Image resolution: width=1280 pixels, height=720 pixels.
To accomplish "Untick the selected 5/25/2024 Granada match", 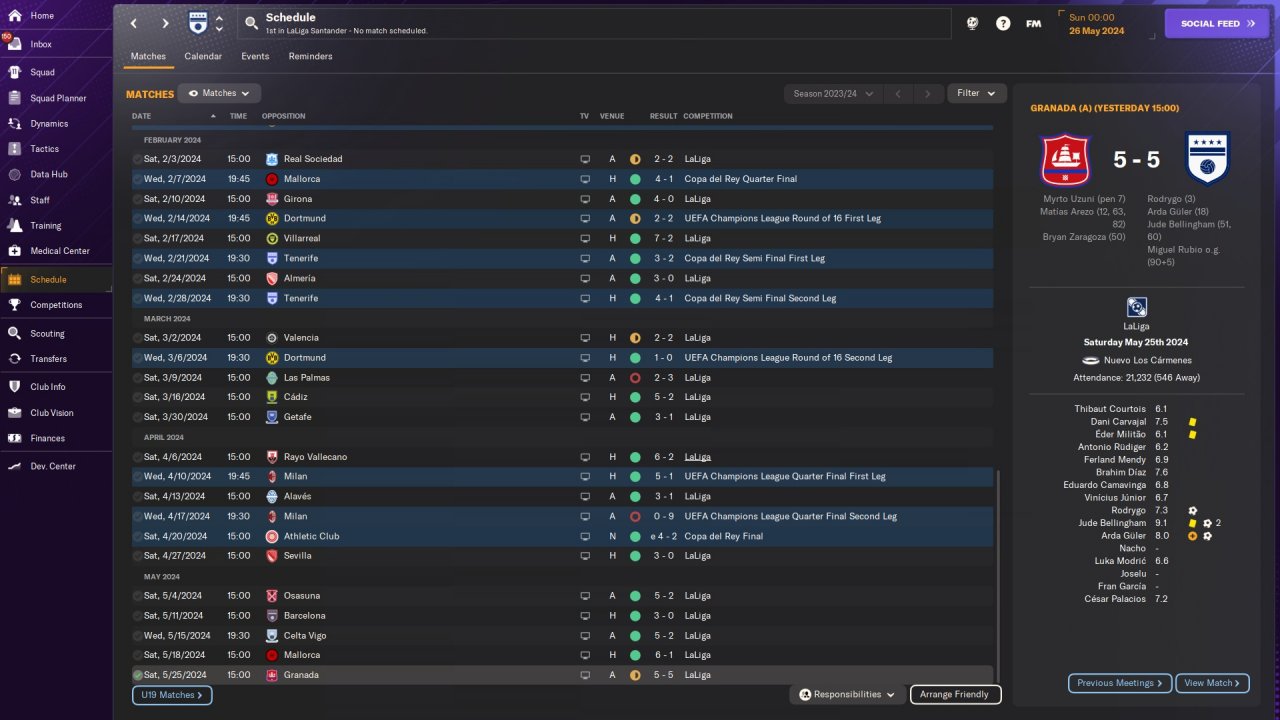I will click(138, 675).
